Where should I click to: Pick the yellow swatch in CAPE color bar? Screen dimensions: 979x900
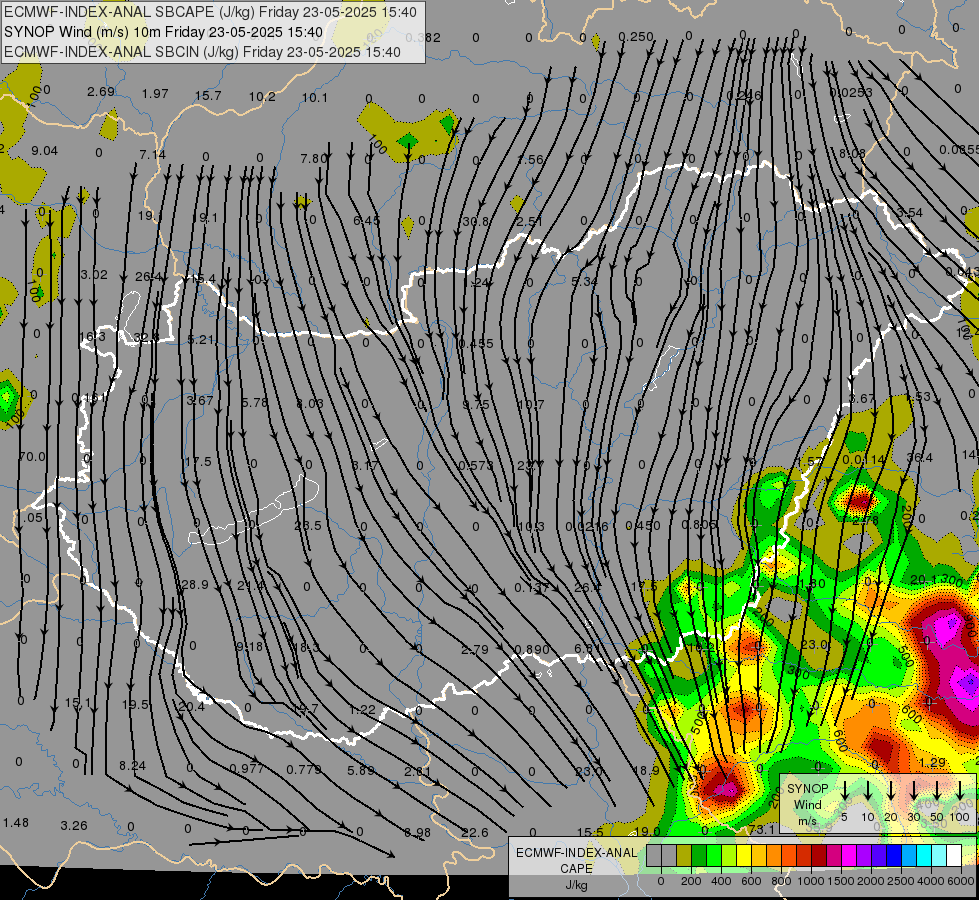744,856
